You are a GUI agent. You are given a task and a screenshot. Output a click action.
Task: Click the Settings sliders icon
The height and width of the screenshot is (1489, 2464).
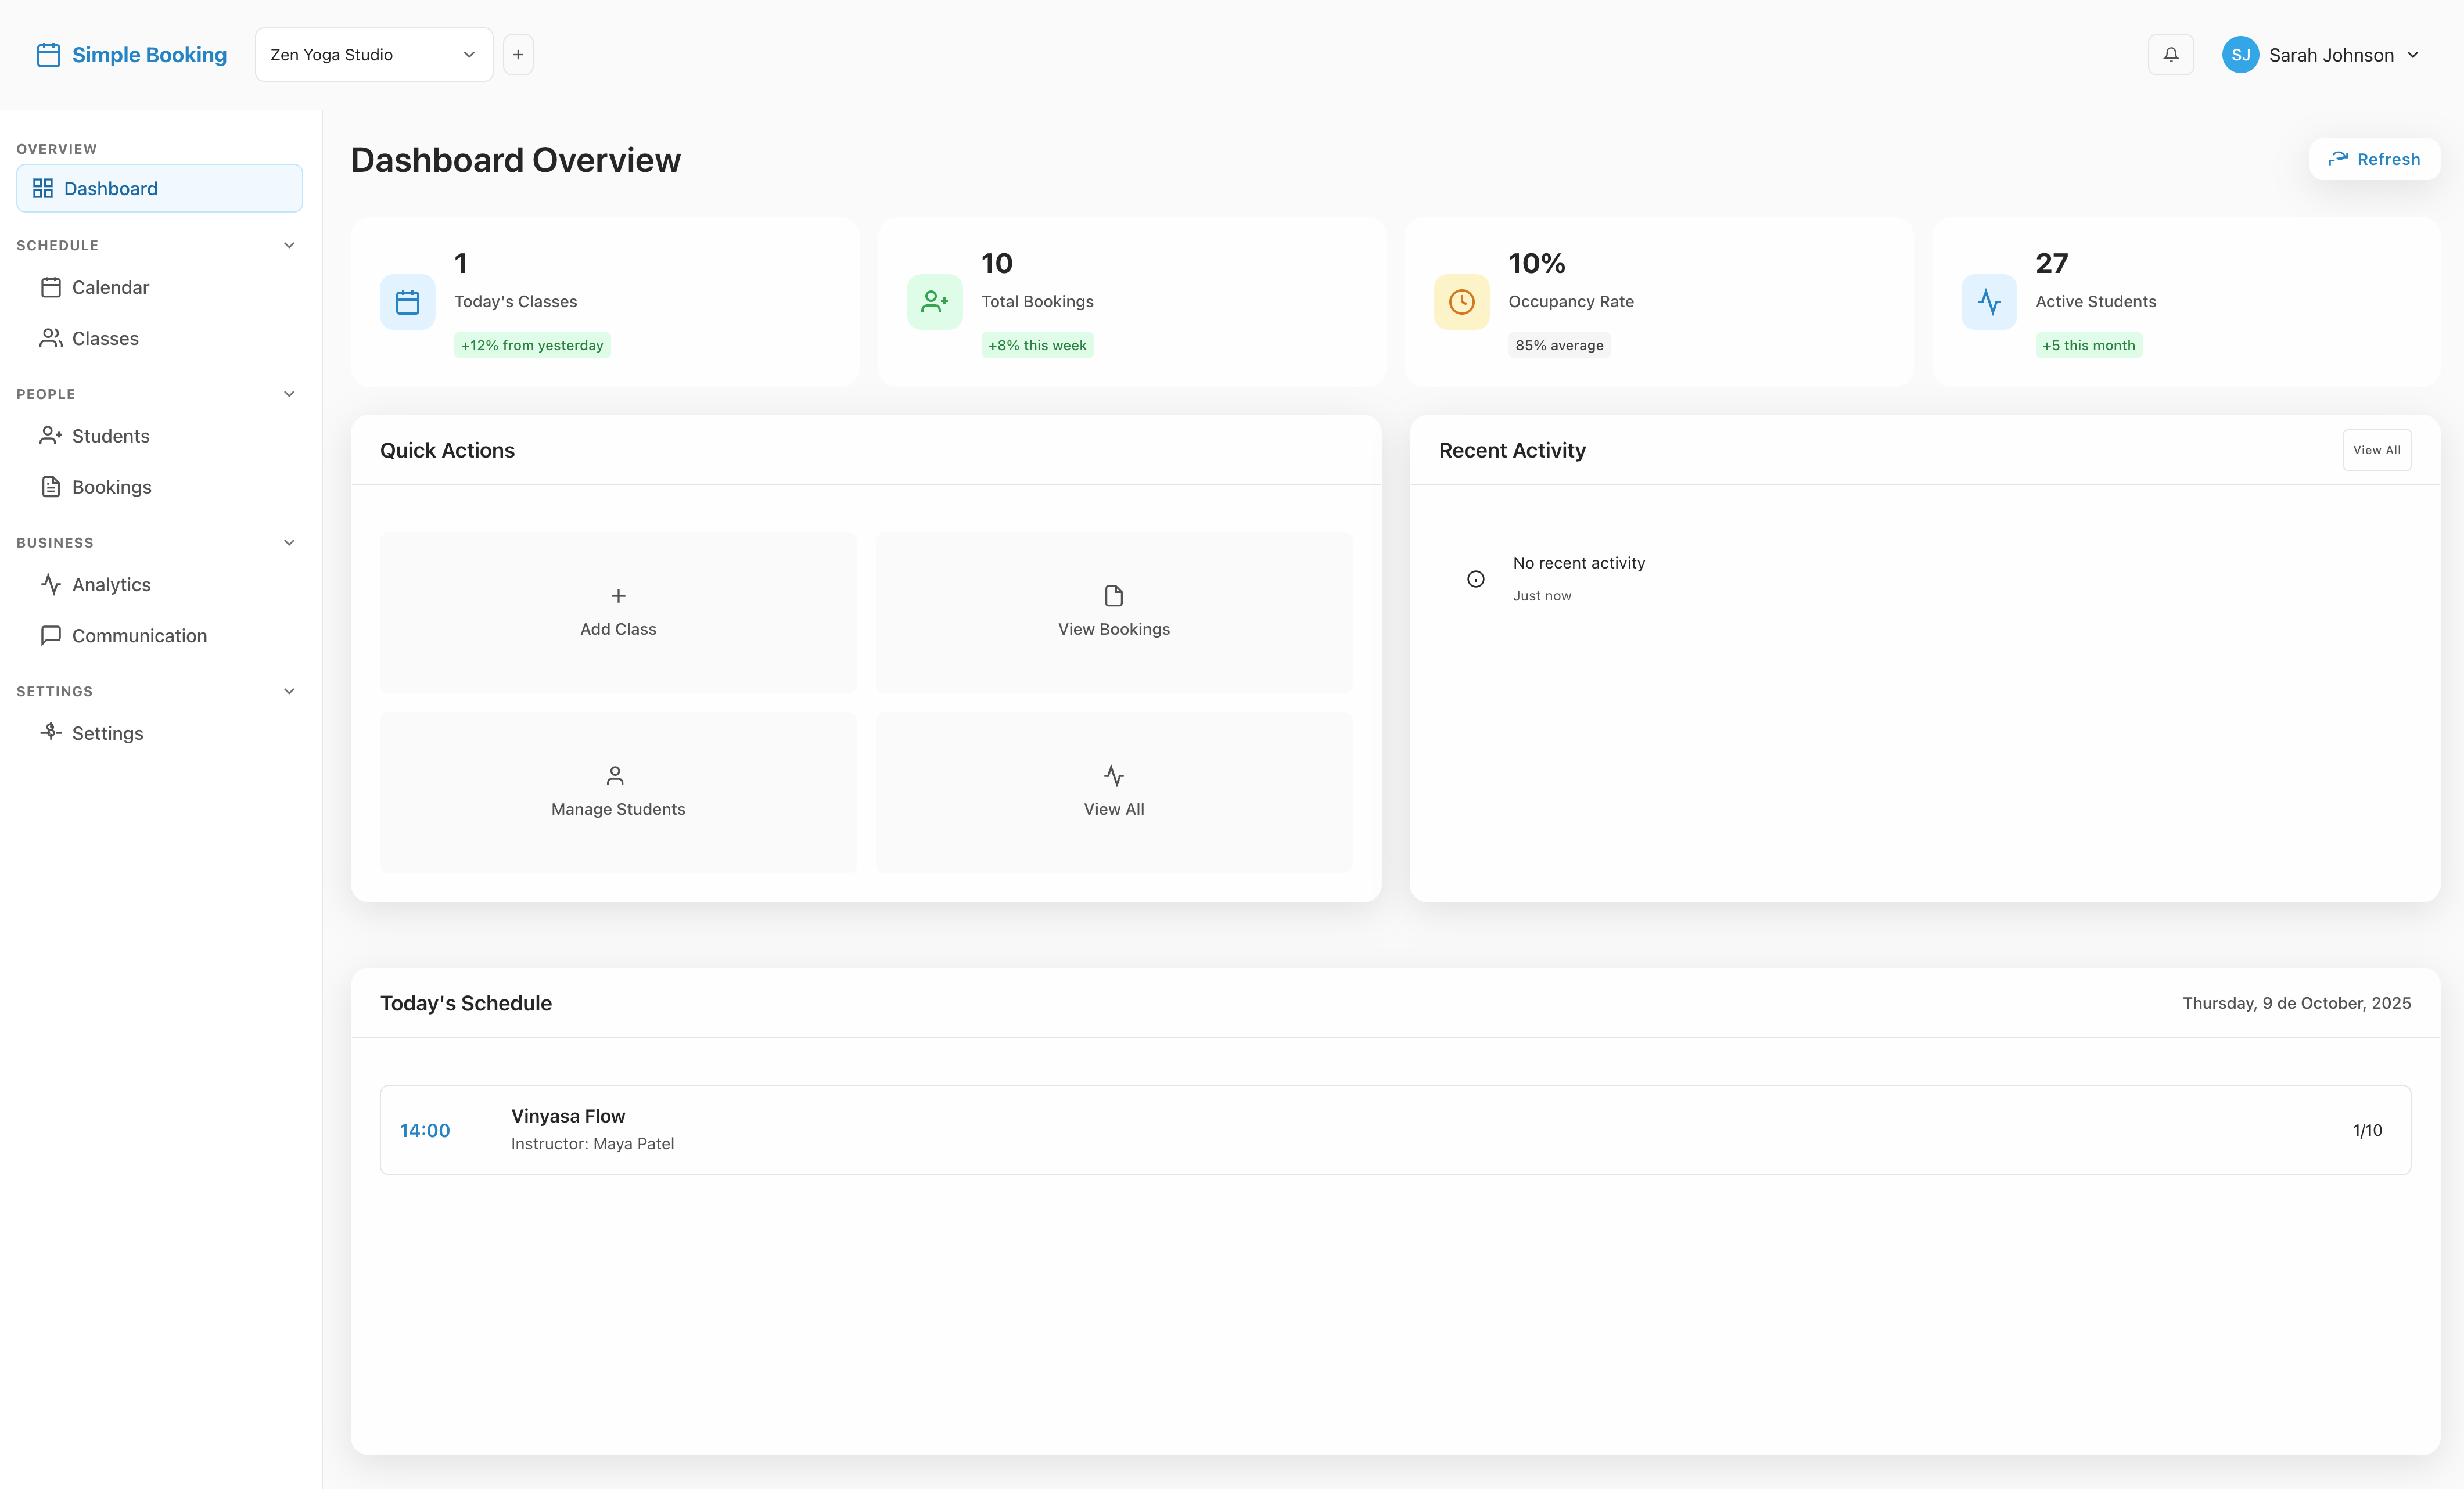[x=51, y=732]
